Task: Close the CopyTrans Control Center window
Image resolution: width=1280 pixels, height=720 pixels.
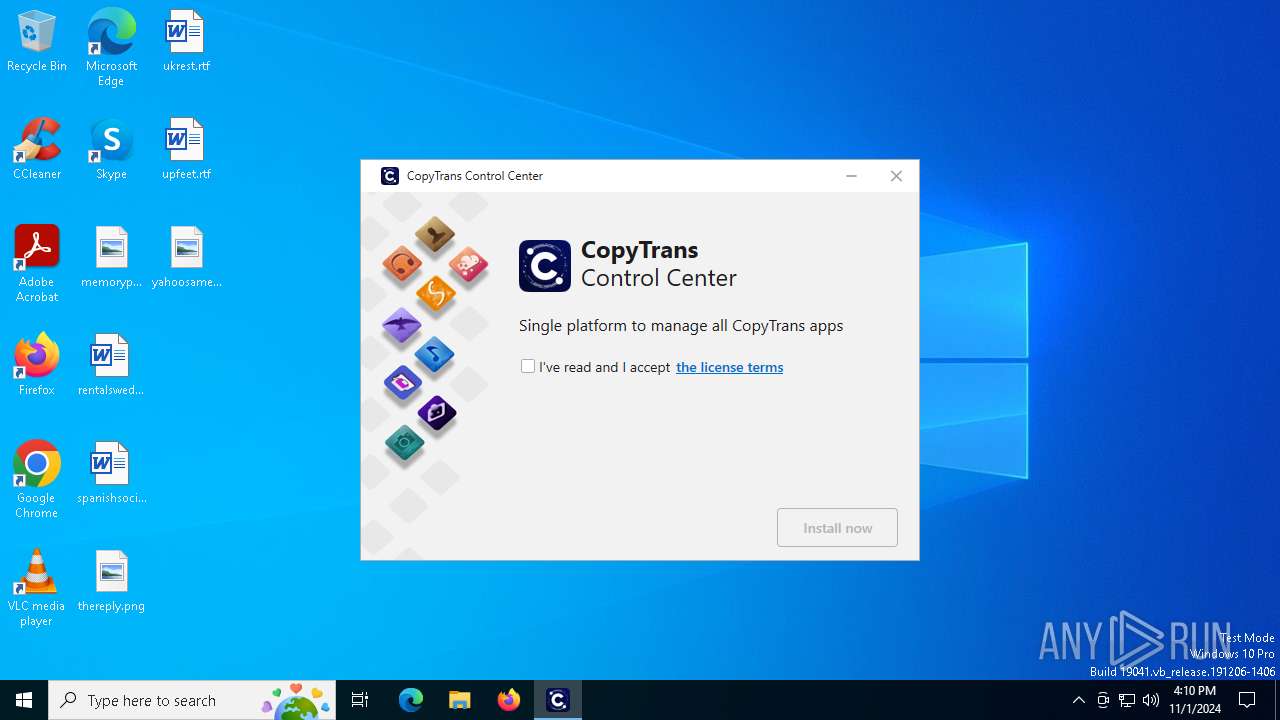Action: tap(896, 176)
